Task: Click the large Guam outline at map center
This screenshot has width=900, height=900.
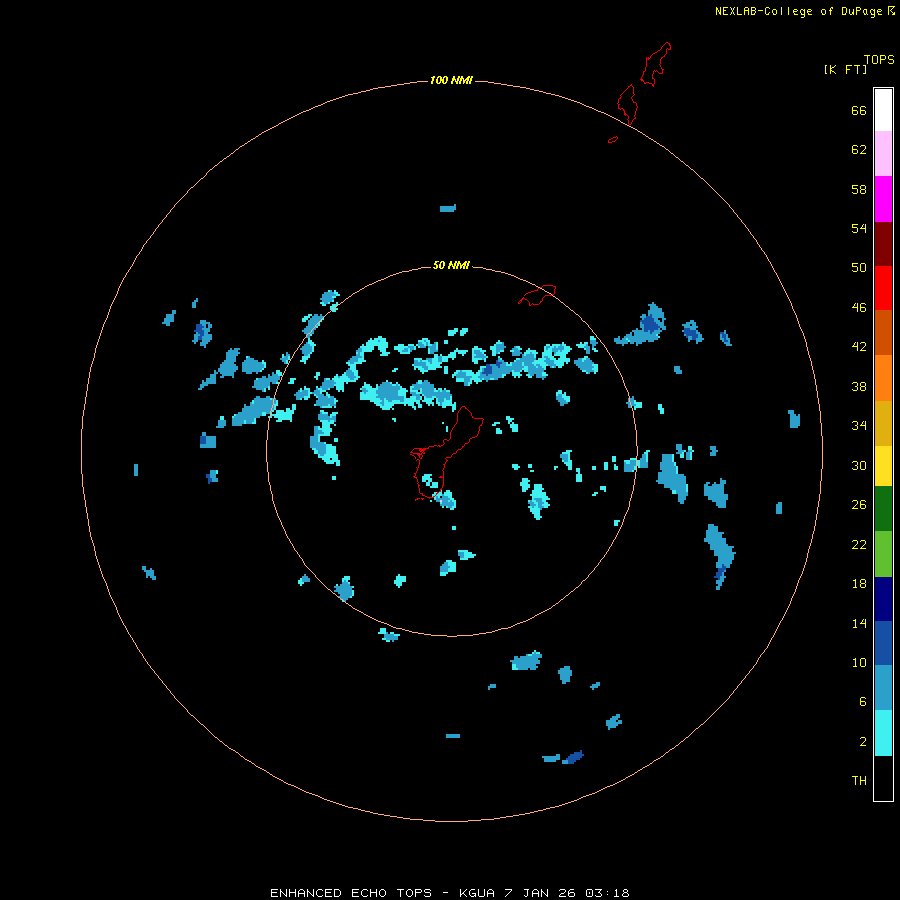Action: tap(445, 453)
